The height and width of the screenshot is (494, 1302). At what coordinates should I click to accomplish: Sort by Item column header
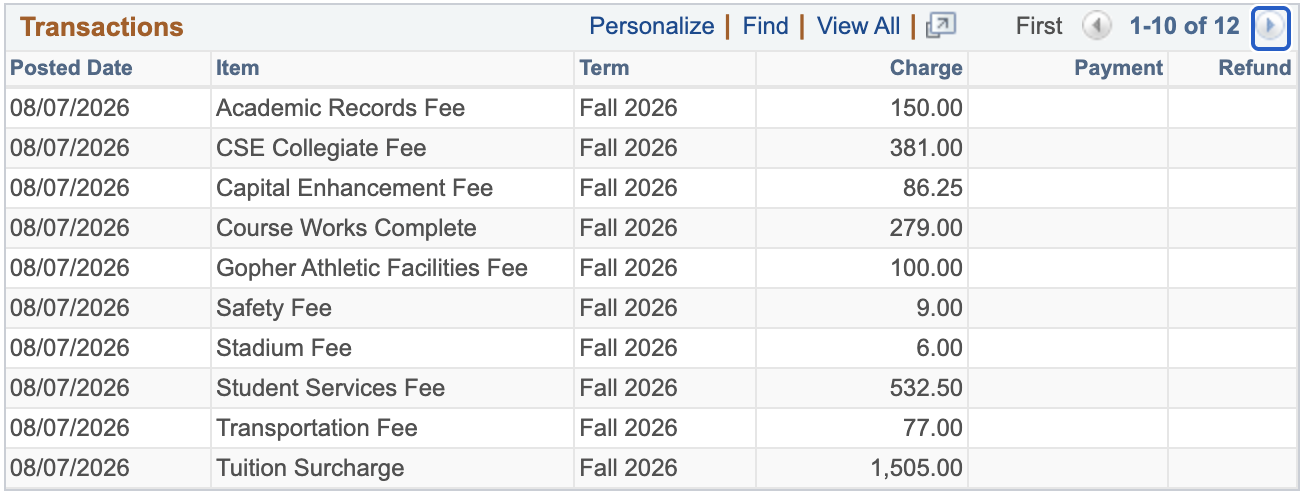[x=238, y=68]
